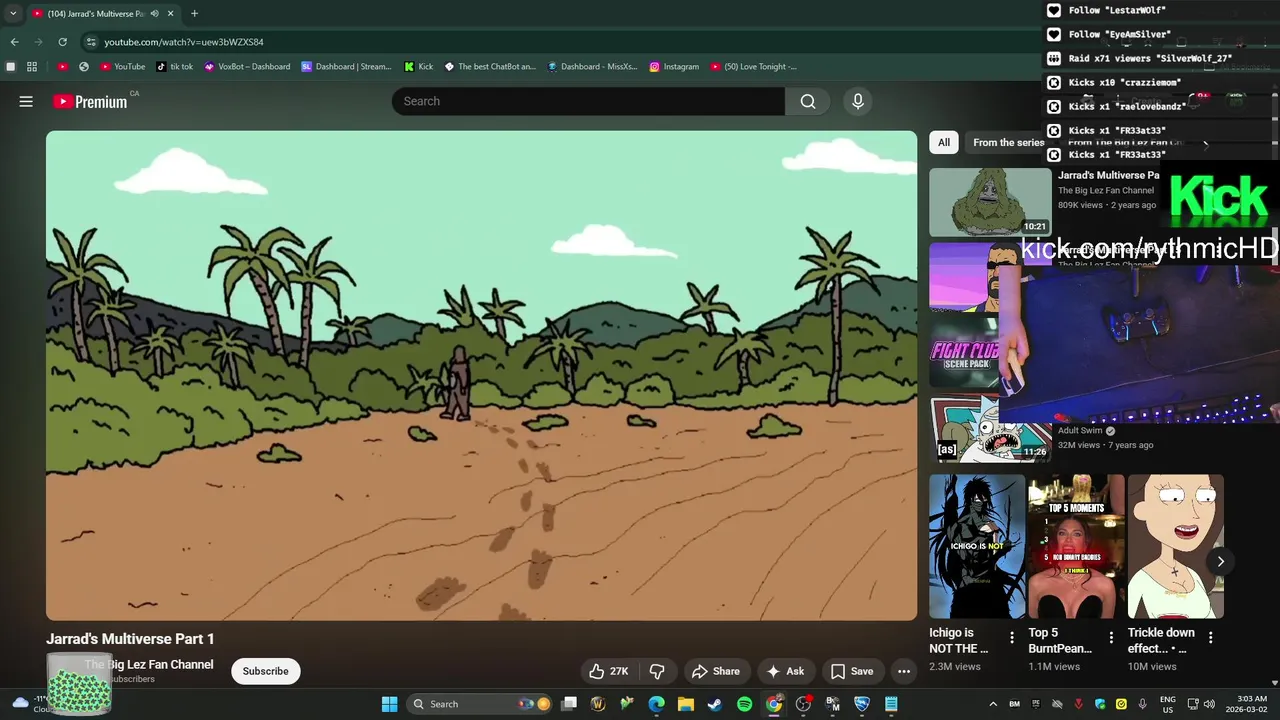Open more actions three-dot menu under video
The image size is (1280, 720).
904,671
